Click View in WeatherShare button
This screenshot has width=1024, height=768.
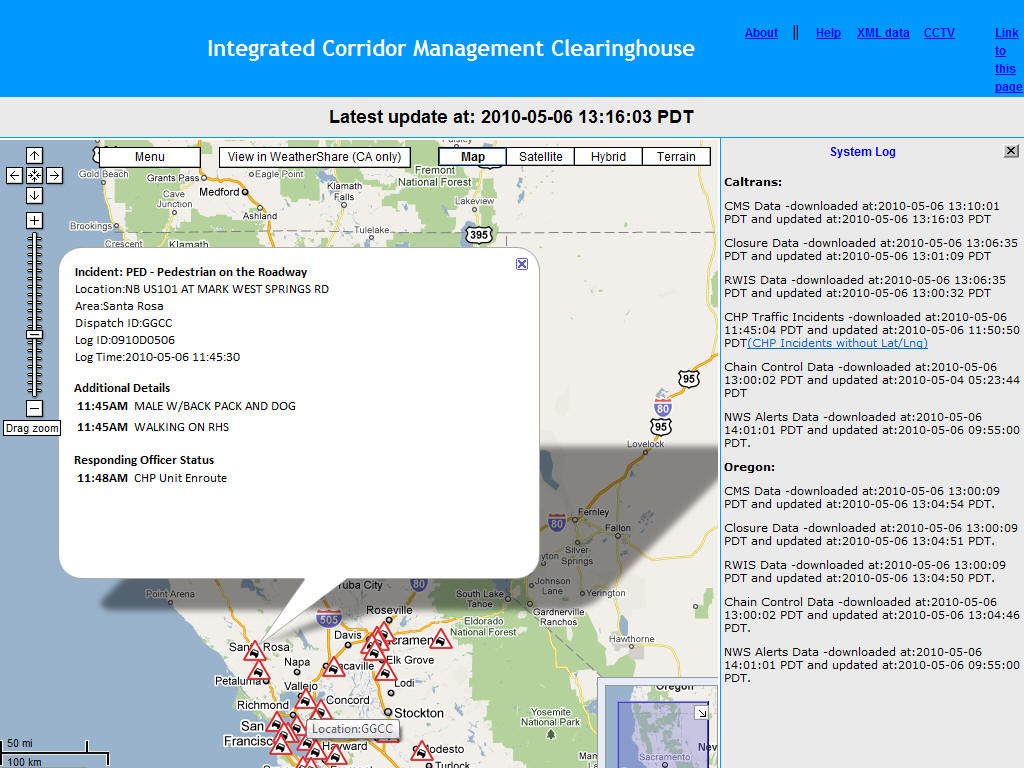pos(314,157)
